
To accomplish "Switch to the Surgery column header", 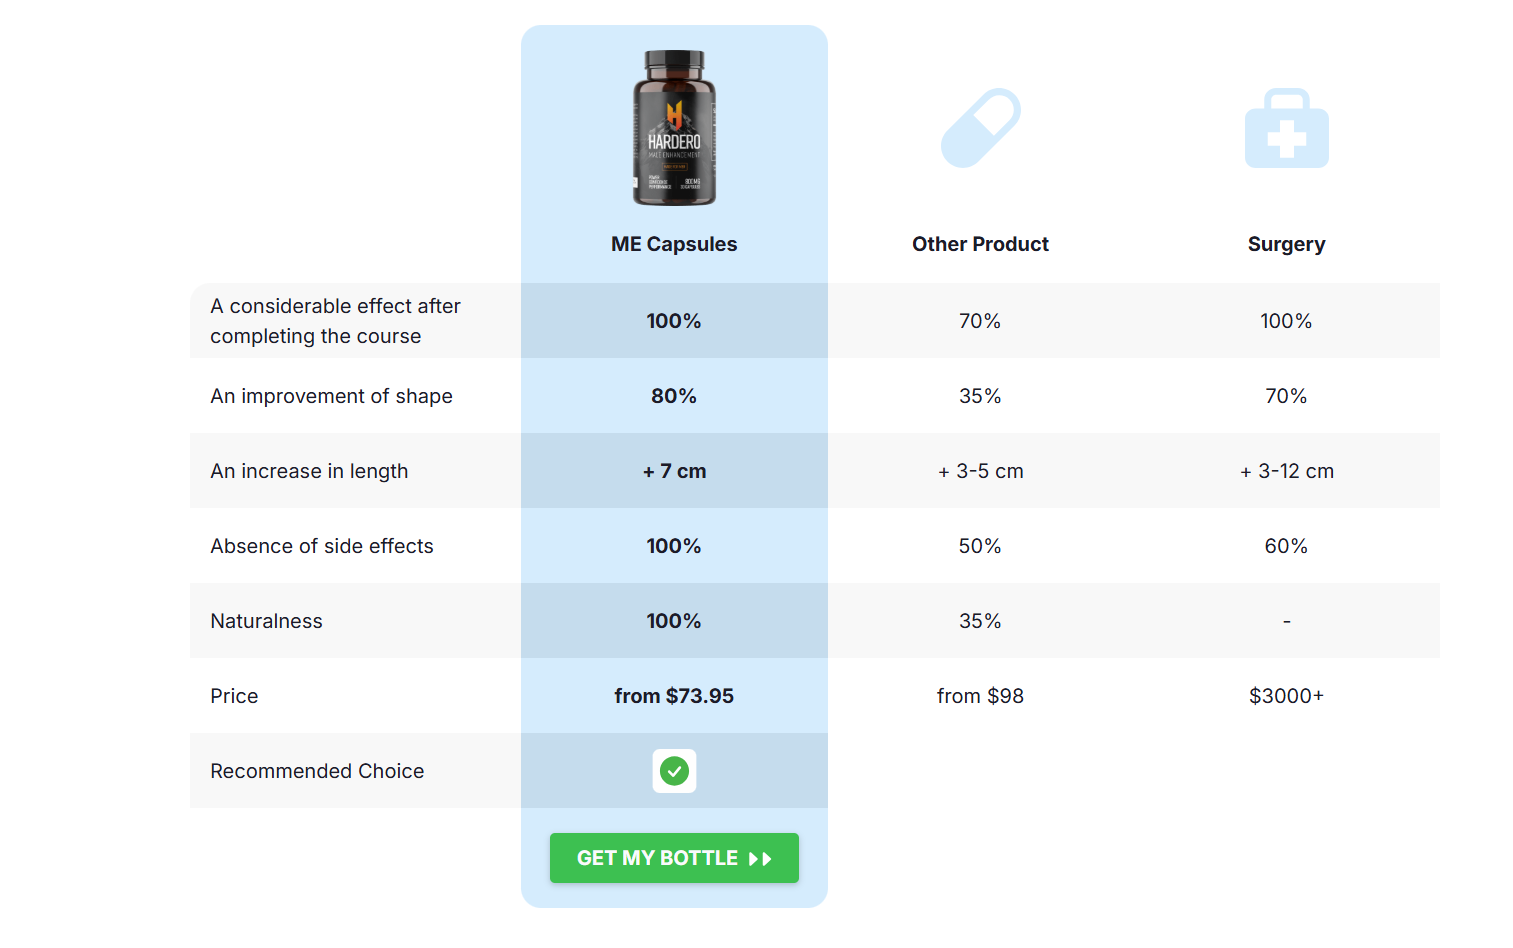I will point(1286,243).
